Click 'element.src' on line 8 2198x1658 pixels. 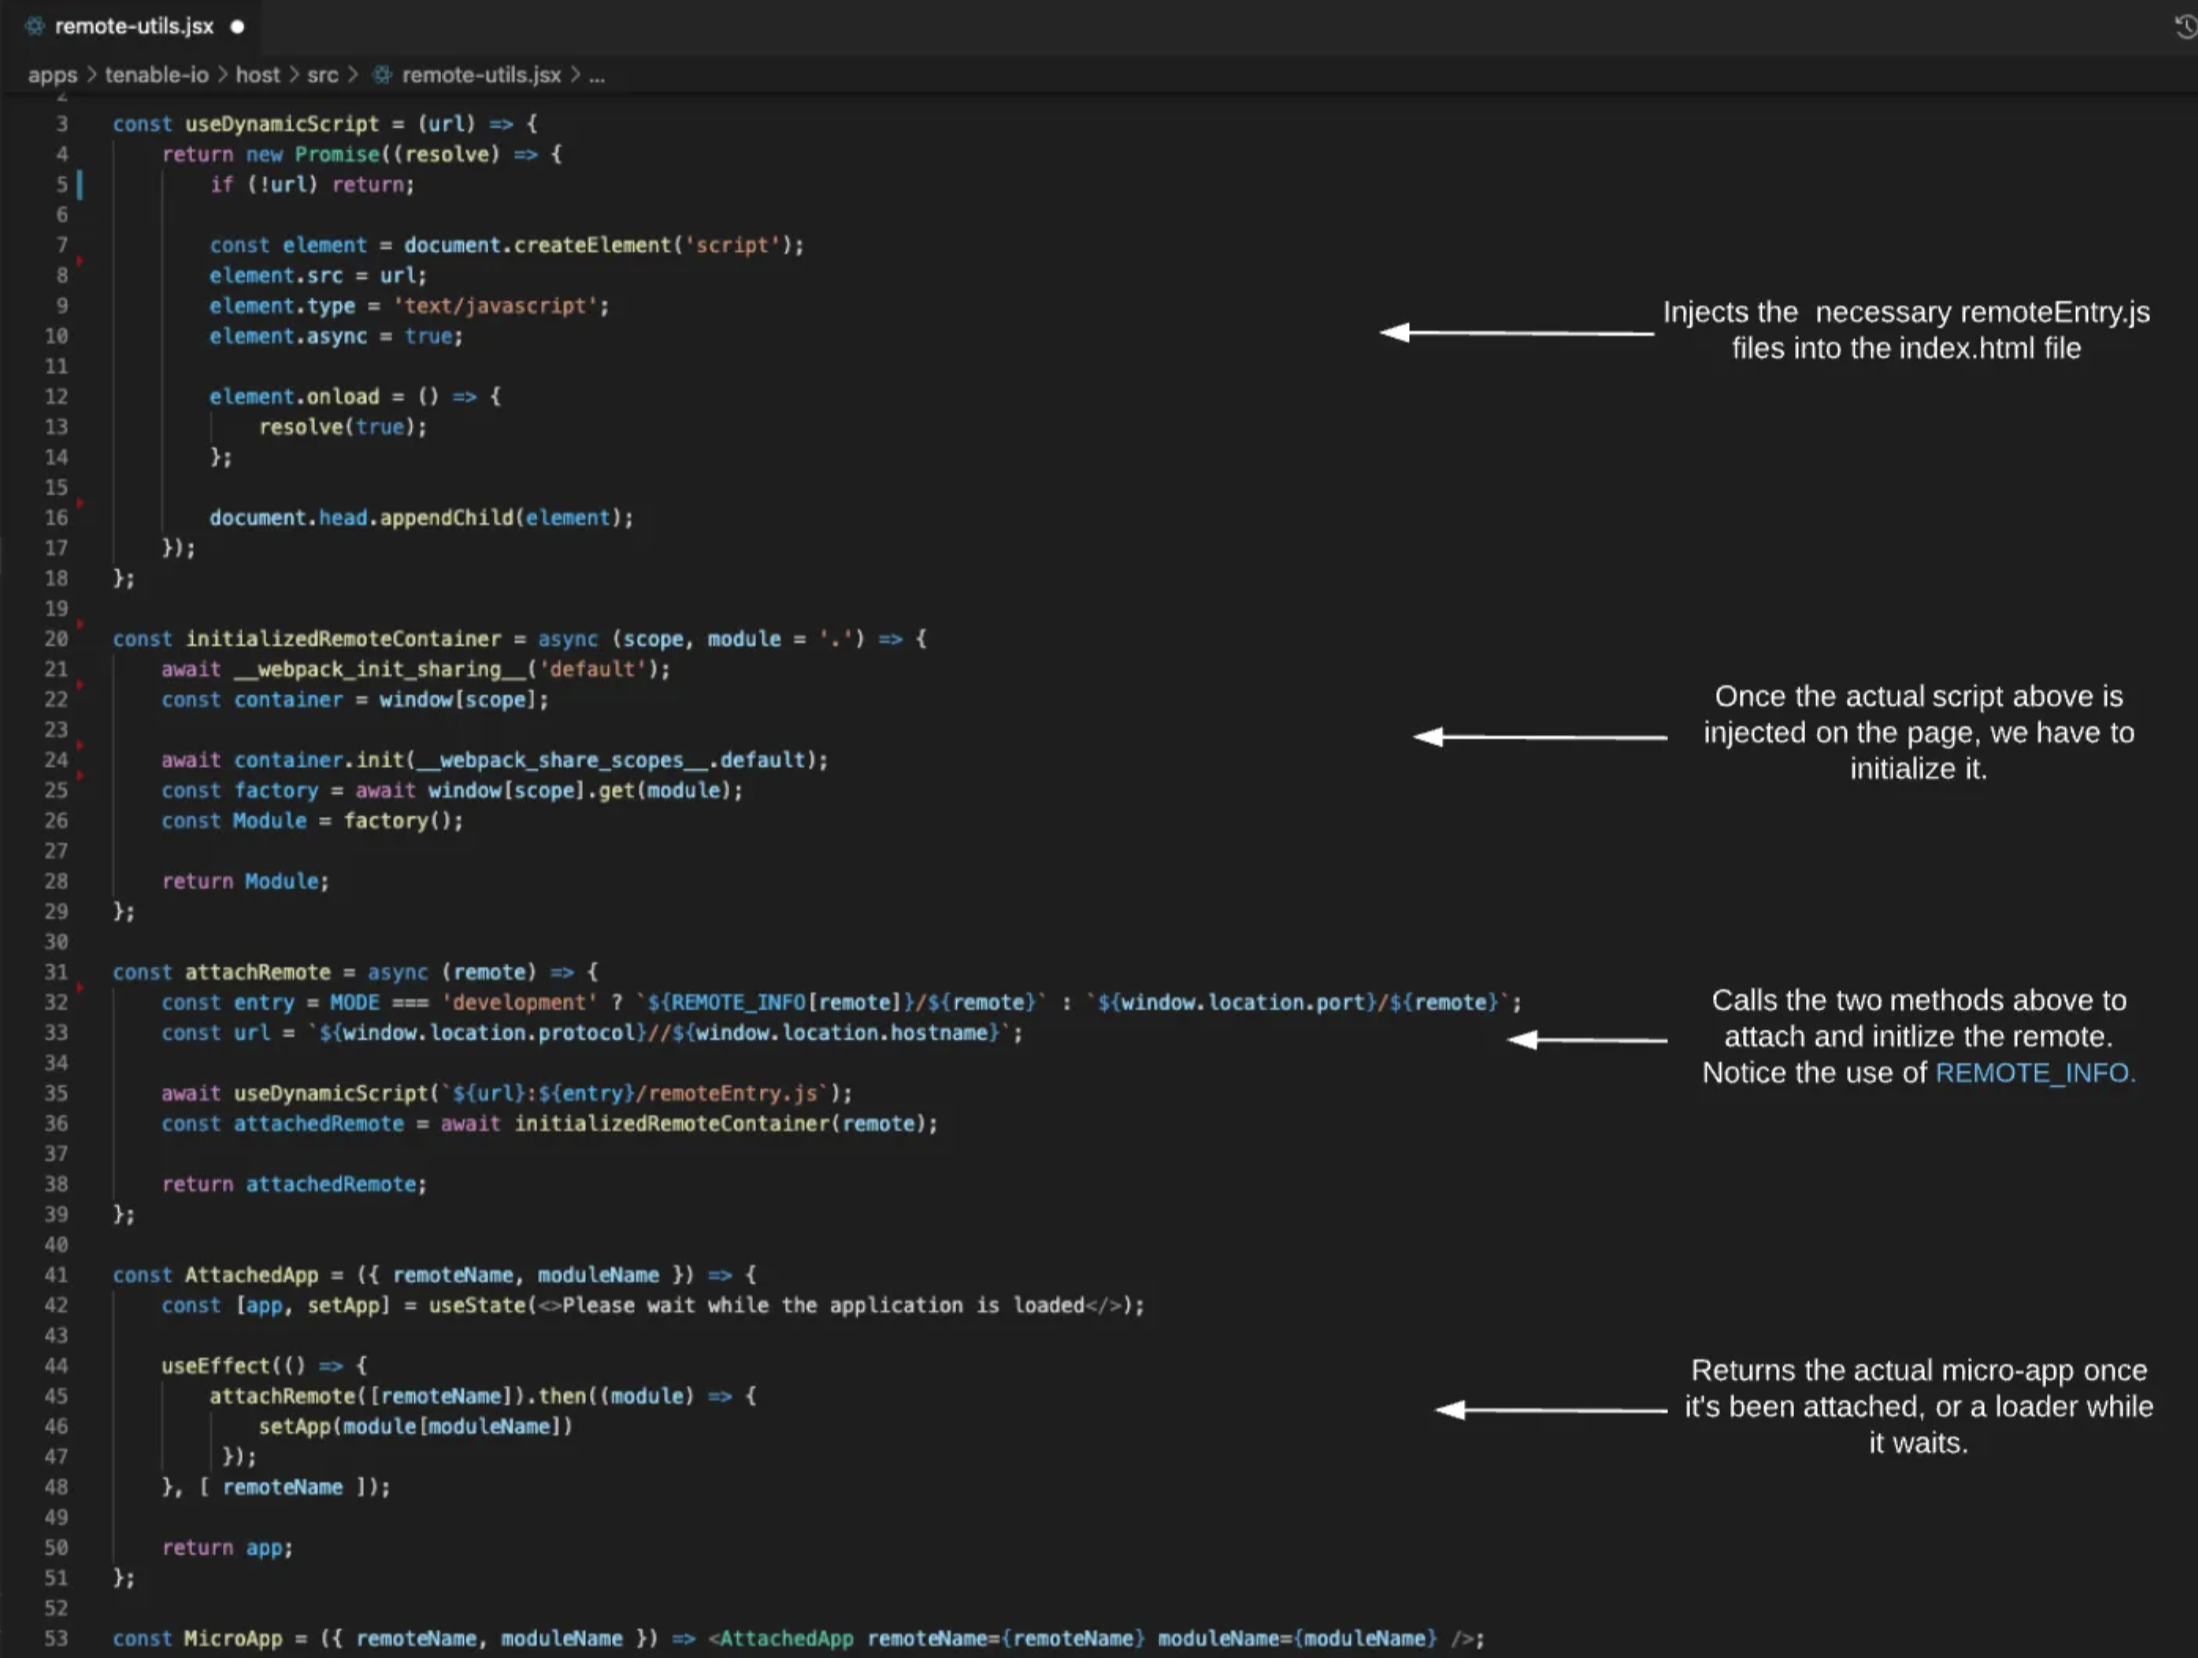pos(276,275)
